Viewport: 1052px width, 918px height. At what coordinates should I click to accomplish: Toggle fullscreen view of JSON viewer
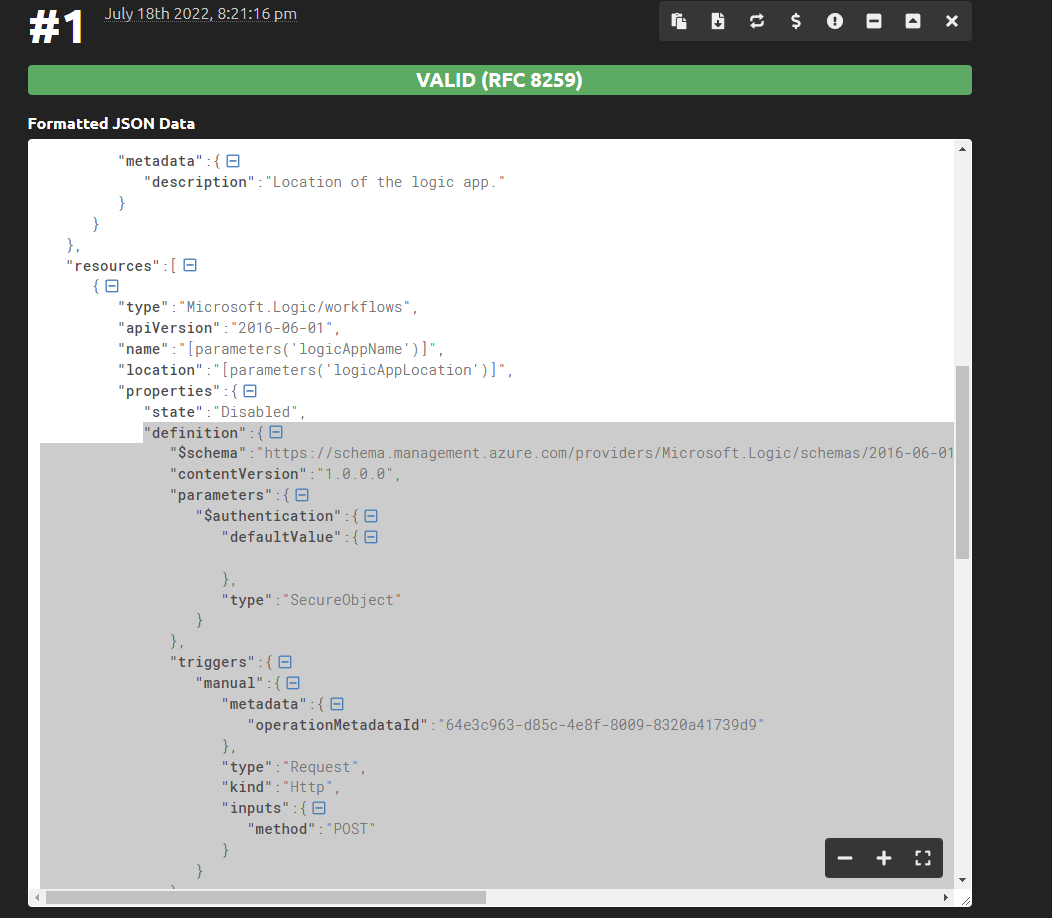923,858
